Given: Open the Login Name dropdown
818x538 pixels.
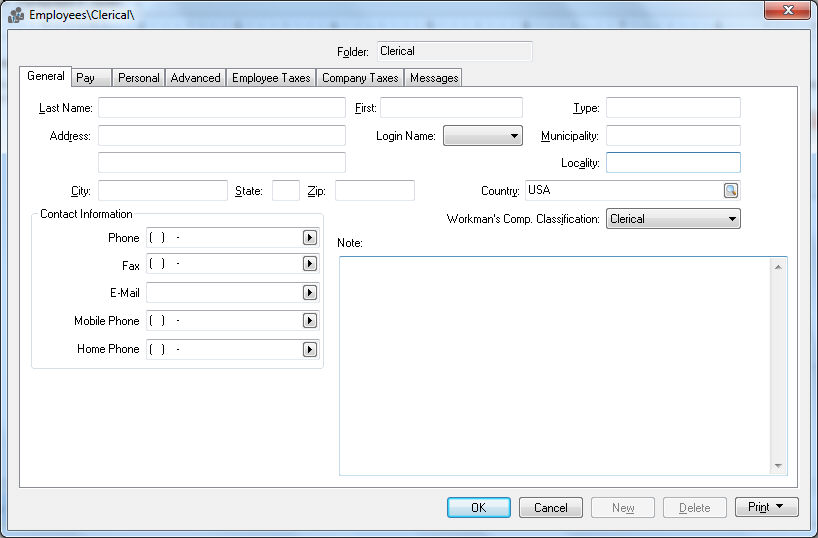Looking at the screenshot, I should coord(514,136).
